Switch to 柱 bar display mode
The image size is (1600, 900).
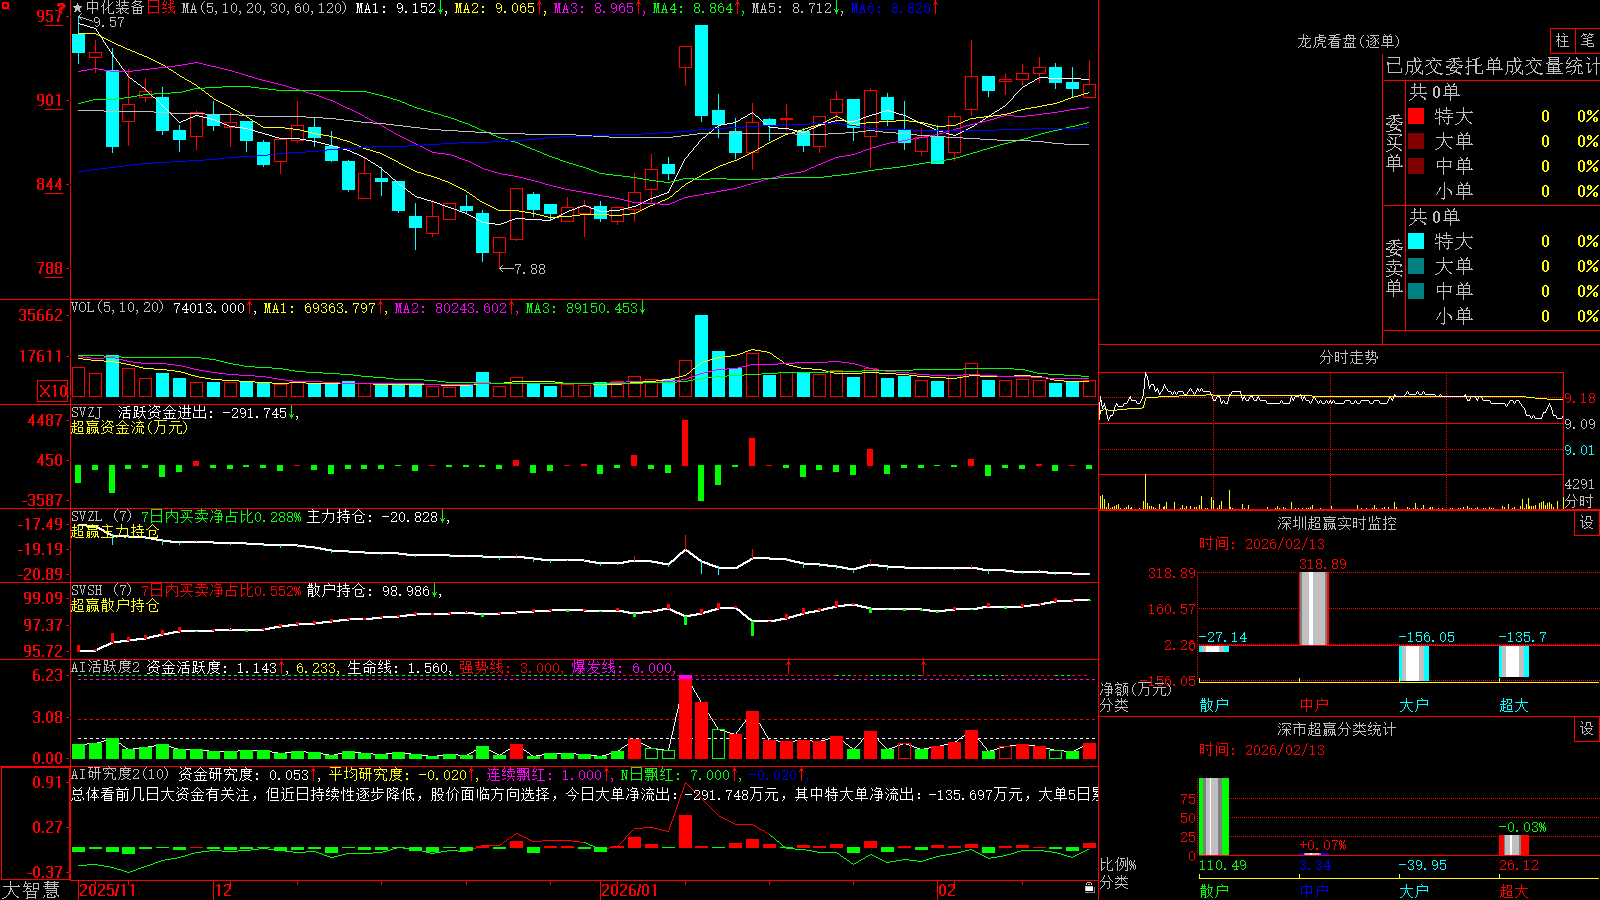click(x=1562, y=41)
